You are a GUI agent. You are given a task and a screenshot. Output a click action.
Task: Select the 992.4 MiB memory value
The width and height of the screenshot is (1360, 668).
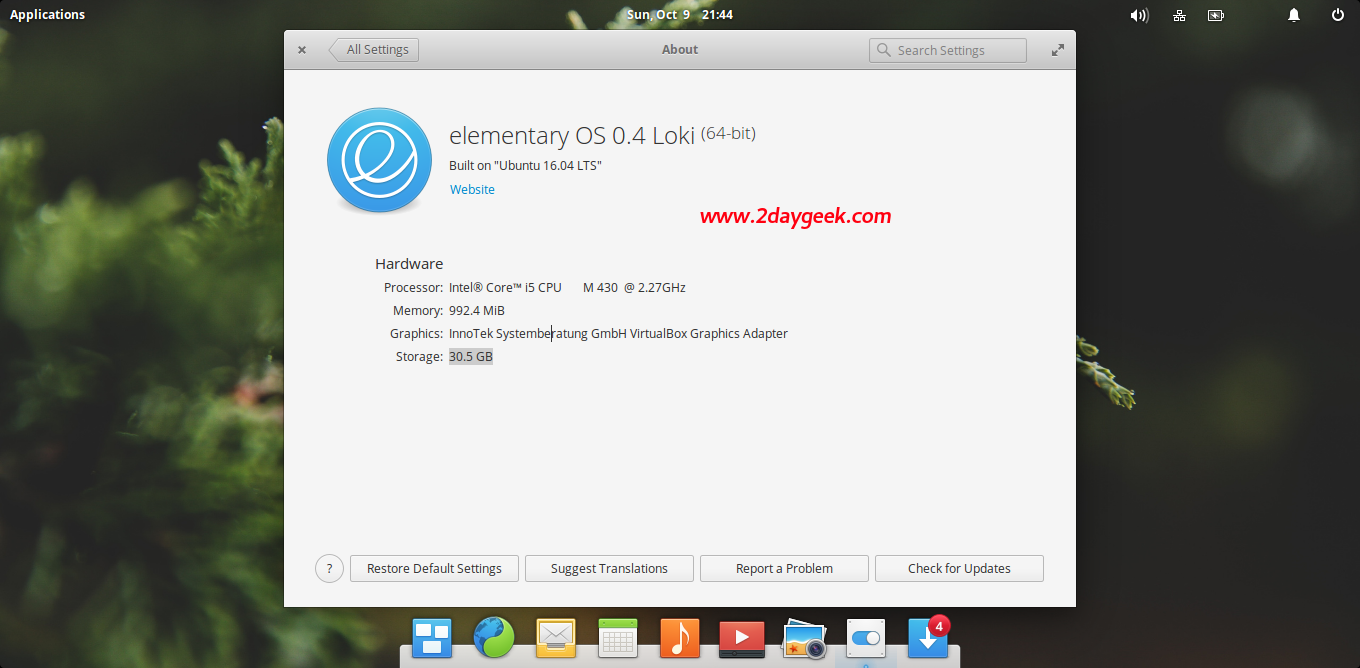477,310
